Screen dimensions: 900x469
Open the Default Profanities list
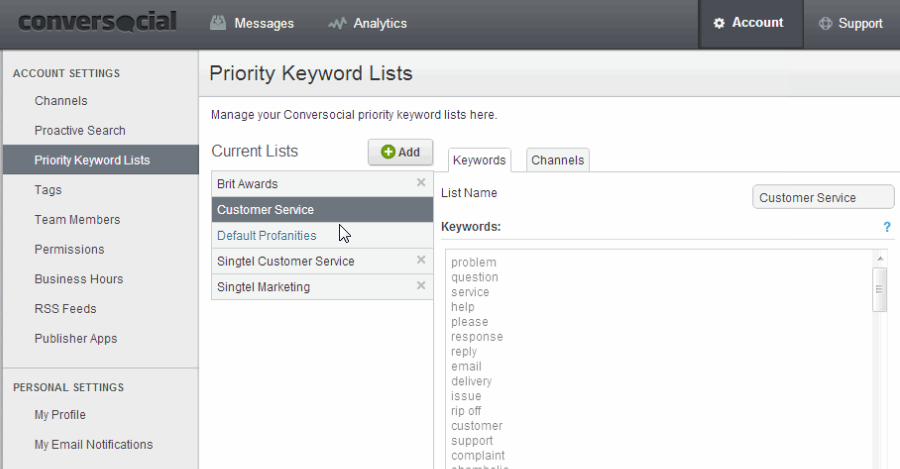click(266, 235)
